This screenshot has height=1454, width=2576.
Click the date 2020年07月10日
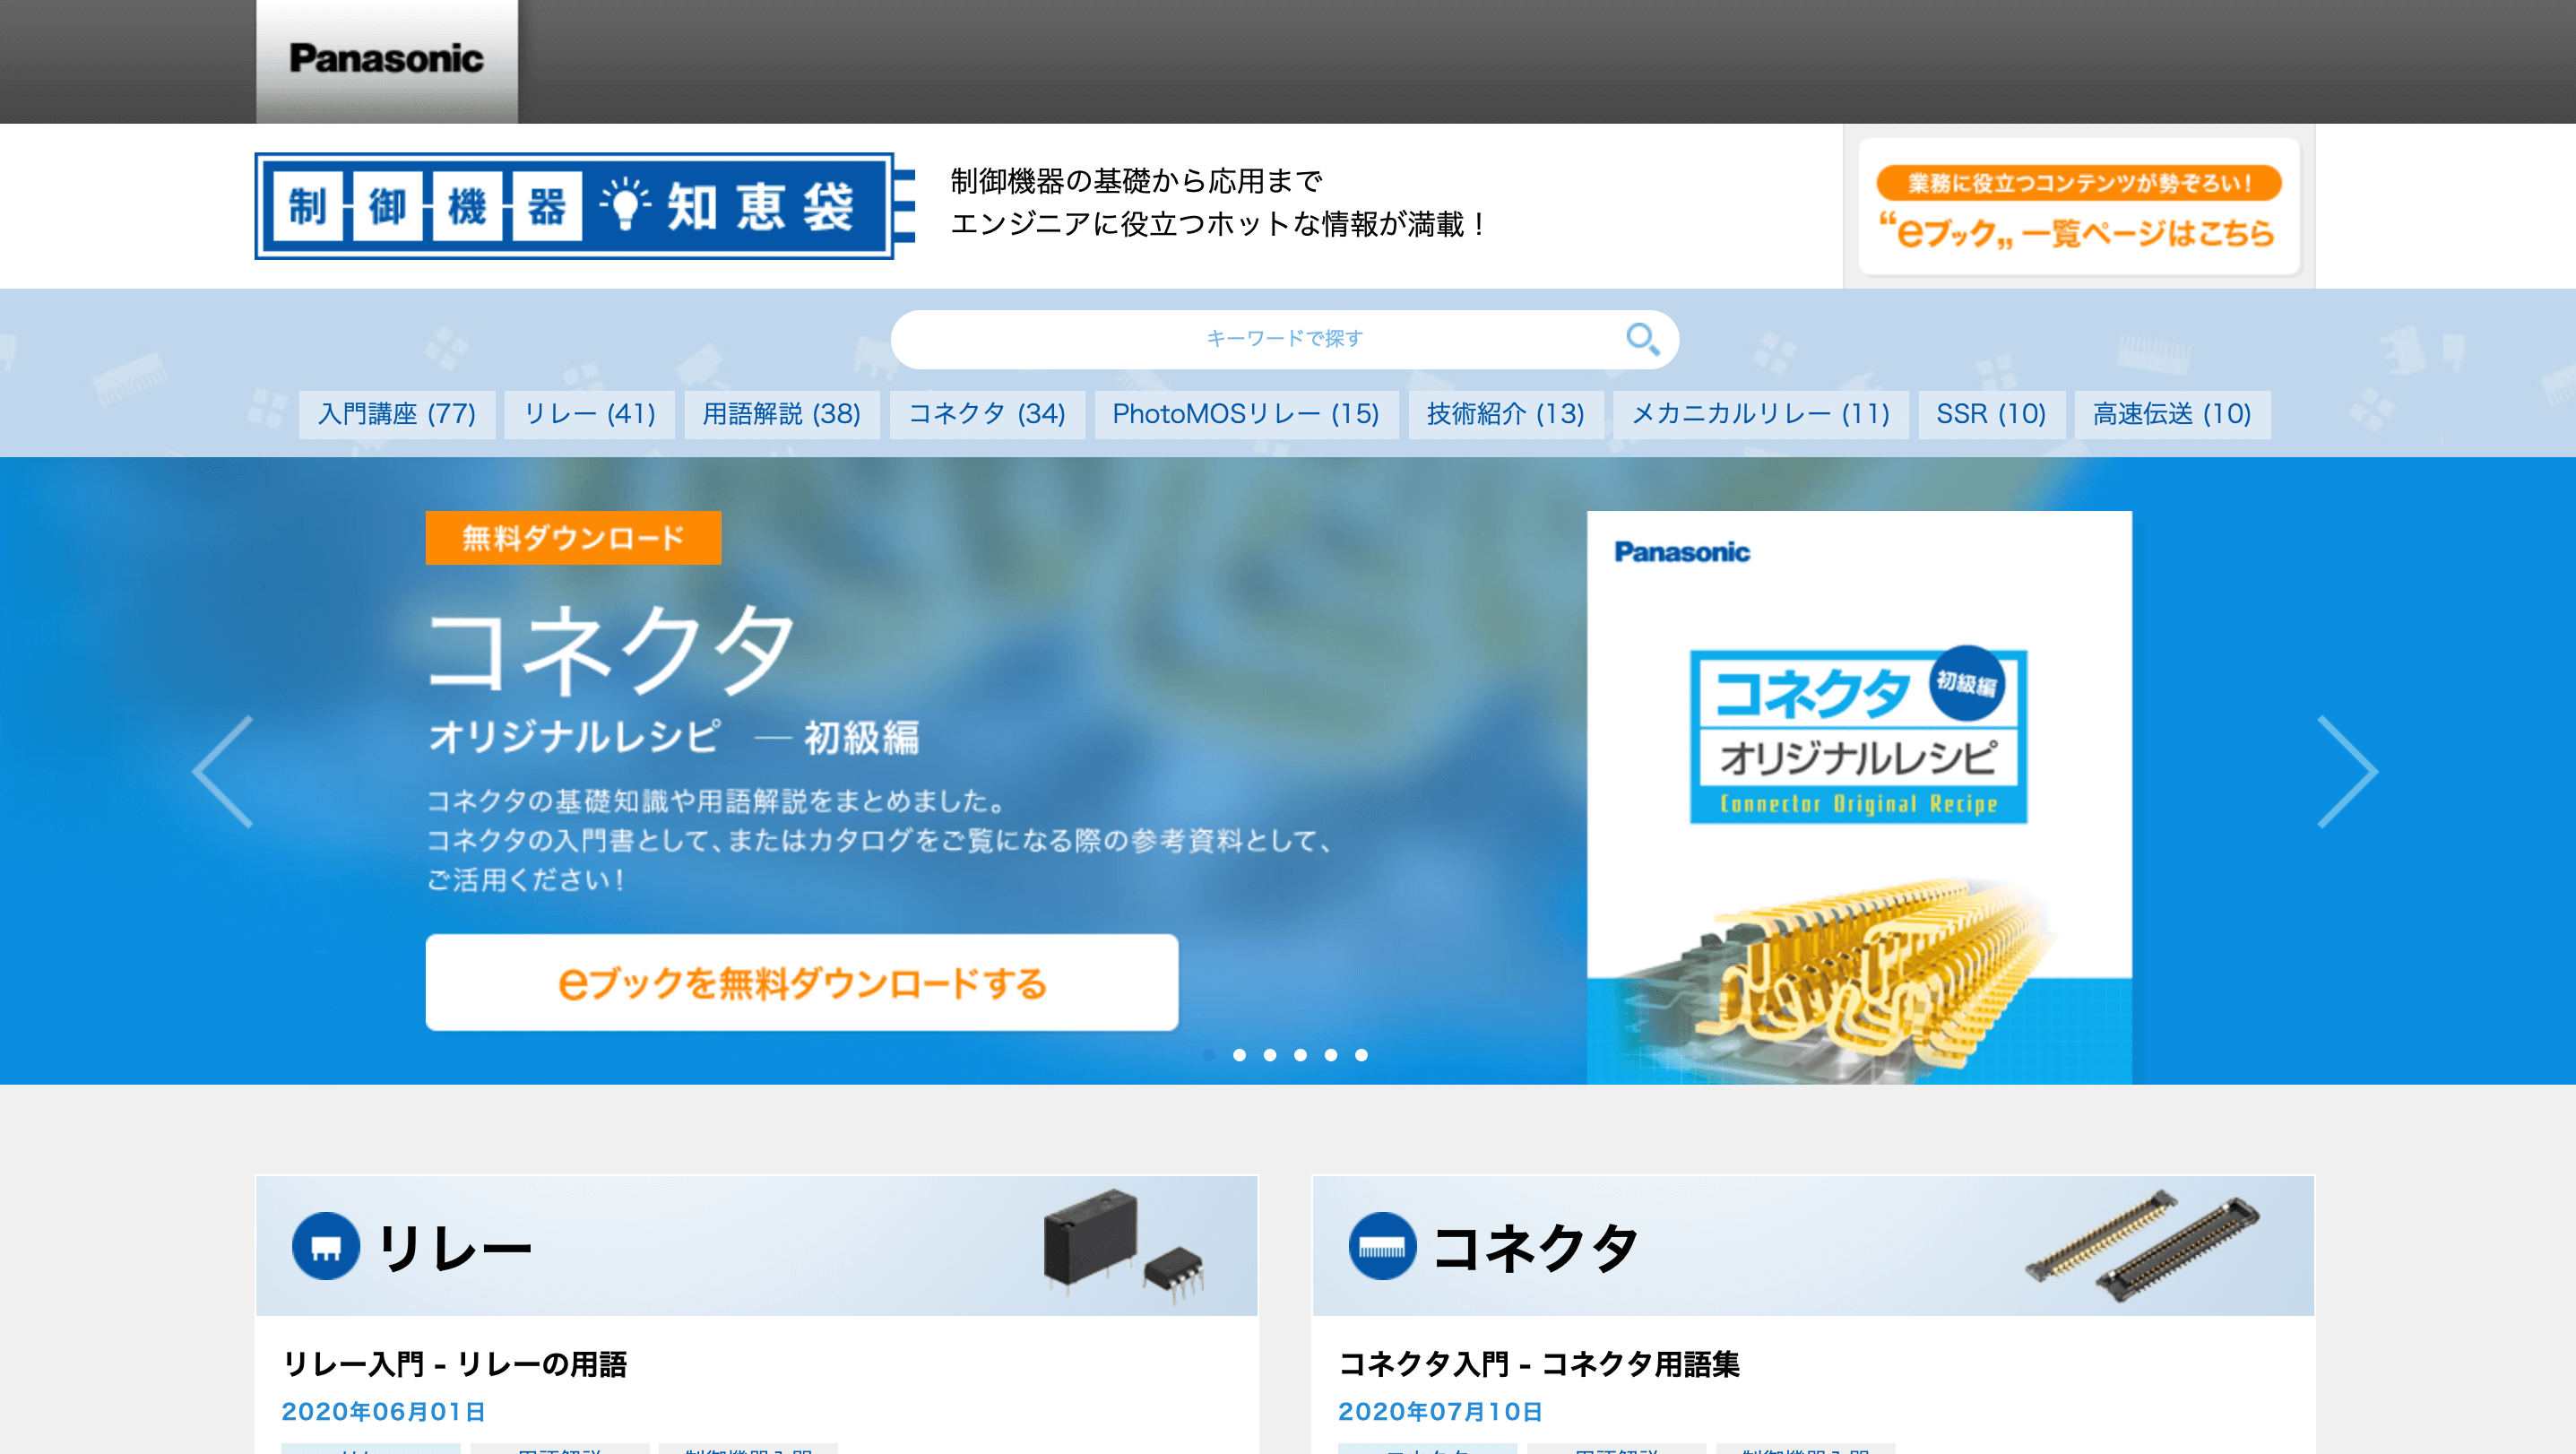(1441, 1411)
